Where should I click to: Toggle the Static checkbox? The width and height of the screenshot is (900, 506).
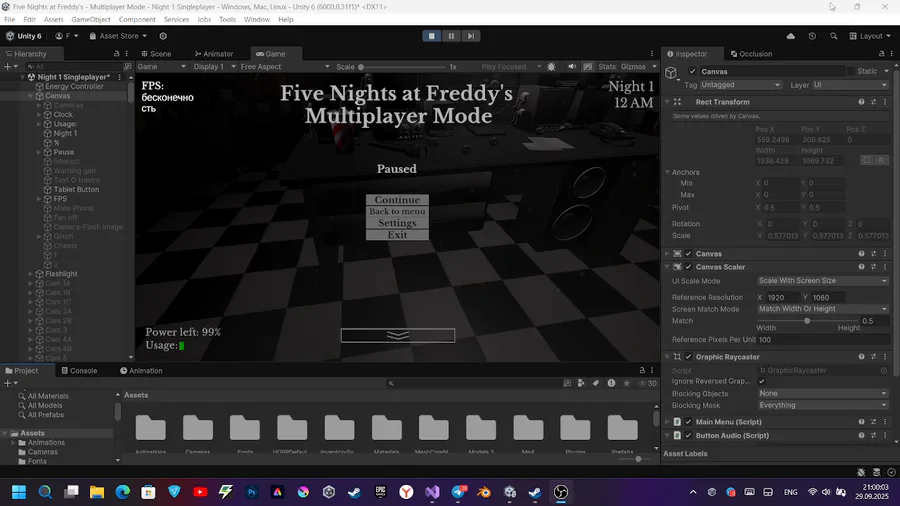(x=851, y=71)
